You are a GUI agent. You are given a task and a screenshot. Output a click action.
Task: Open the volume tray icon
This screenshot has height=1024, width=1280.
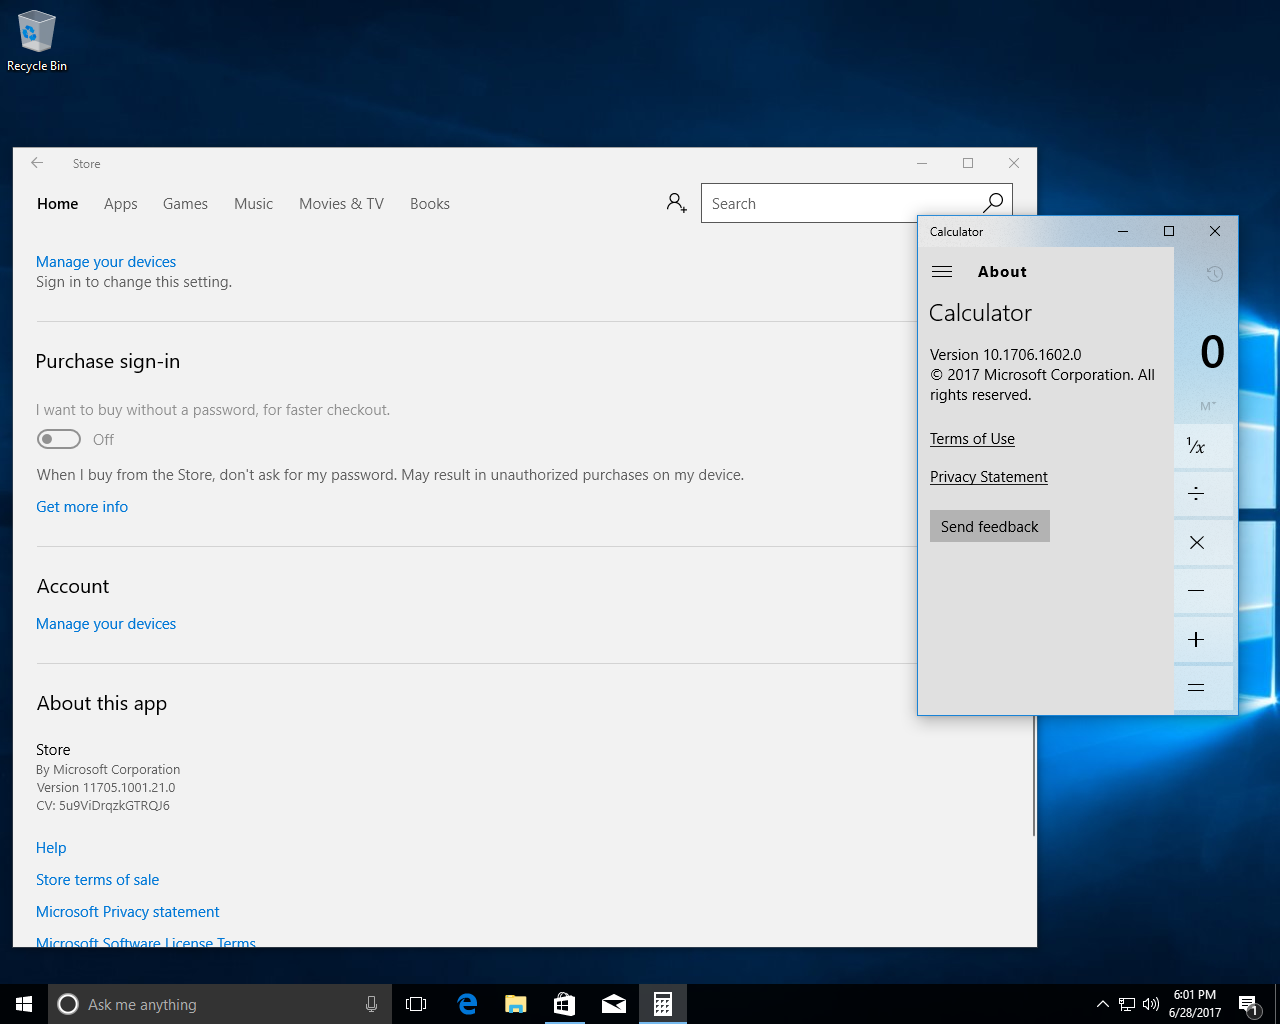[1151, 1004]
